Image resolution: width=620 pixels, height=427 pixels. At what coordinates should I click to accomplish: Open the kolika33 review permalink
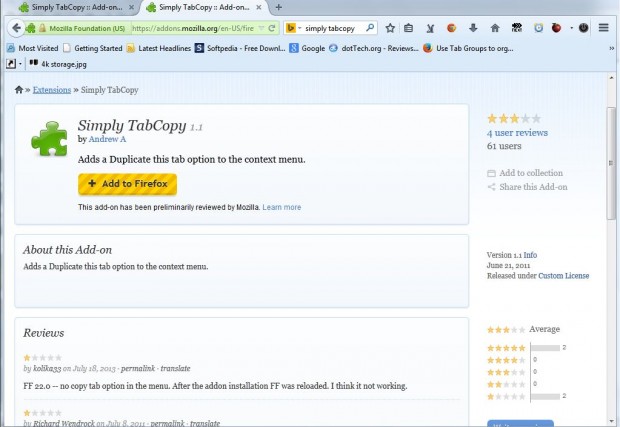[138, 368]
